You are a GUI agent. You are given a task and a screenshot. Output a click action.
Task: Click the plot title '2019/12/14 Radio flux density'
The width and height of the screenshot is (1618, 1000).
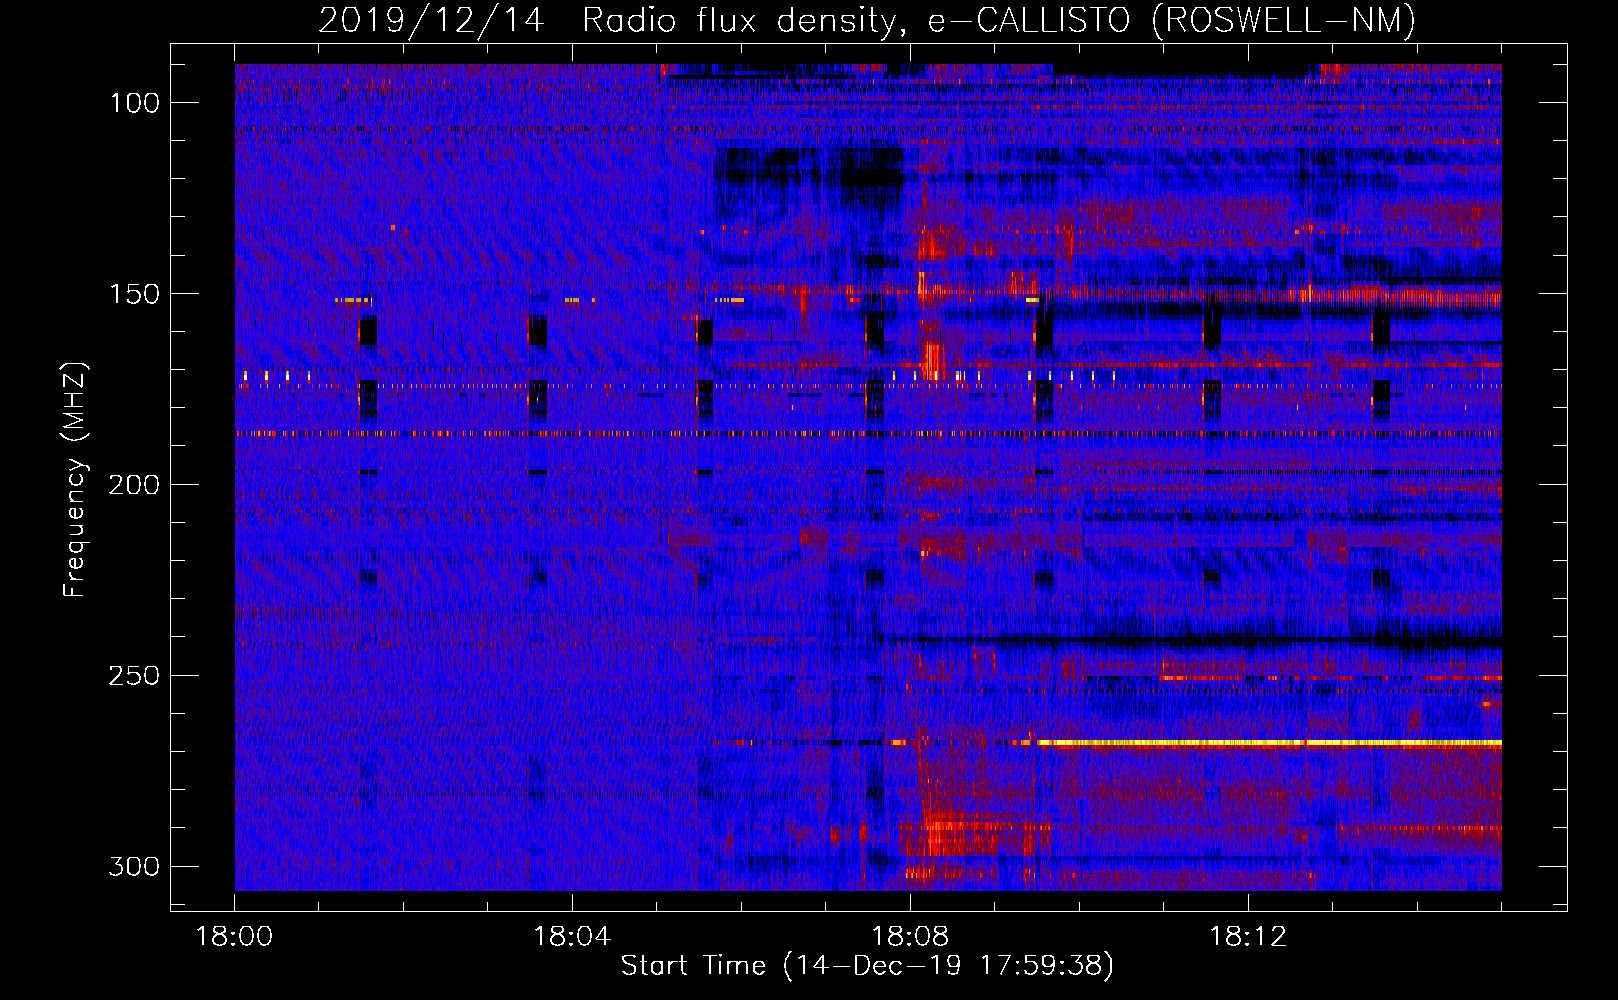click(867, 21)
